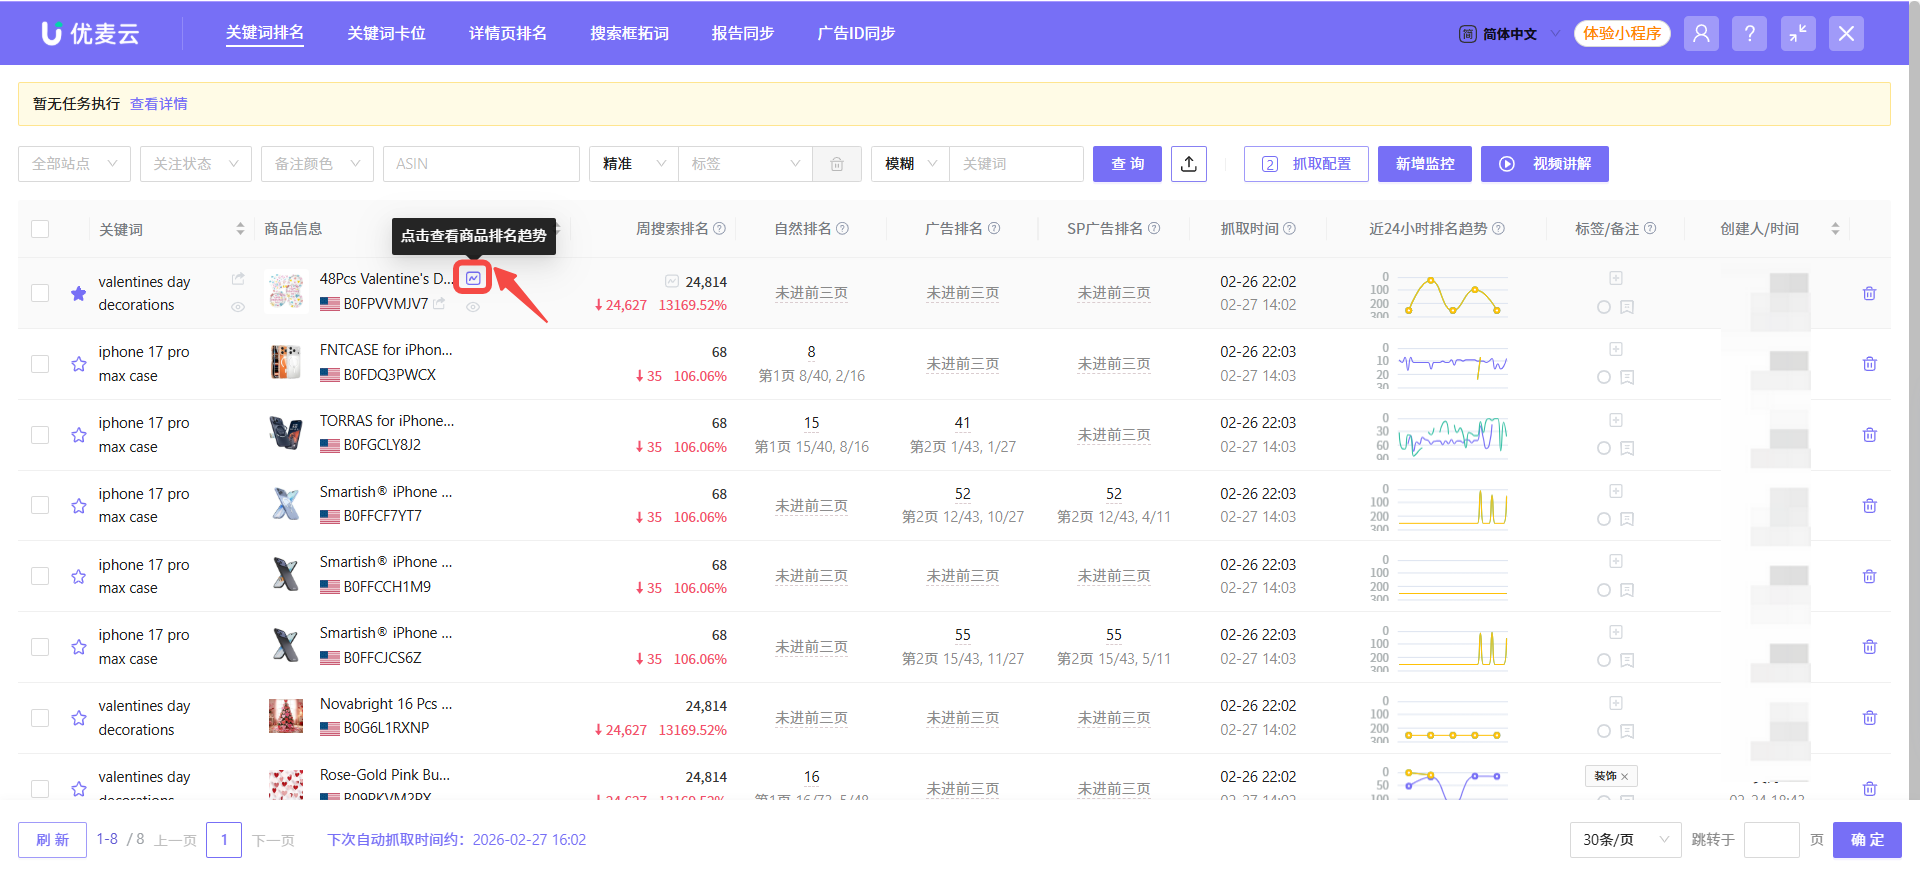Click help icon next to 抓取时间 header

point(1290,229)
